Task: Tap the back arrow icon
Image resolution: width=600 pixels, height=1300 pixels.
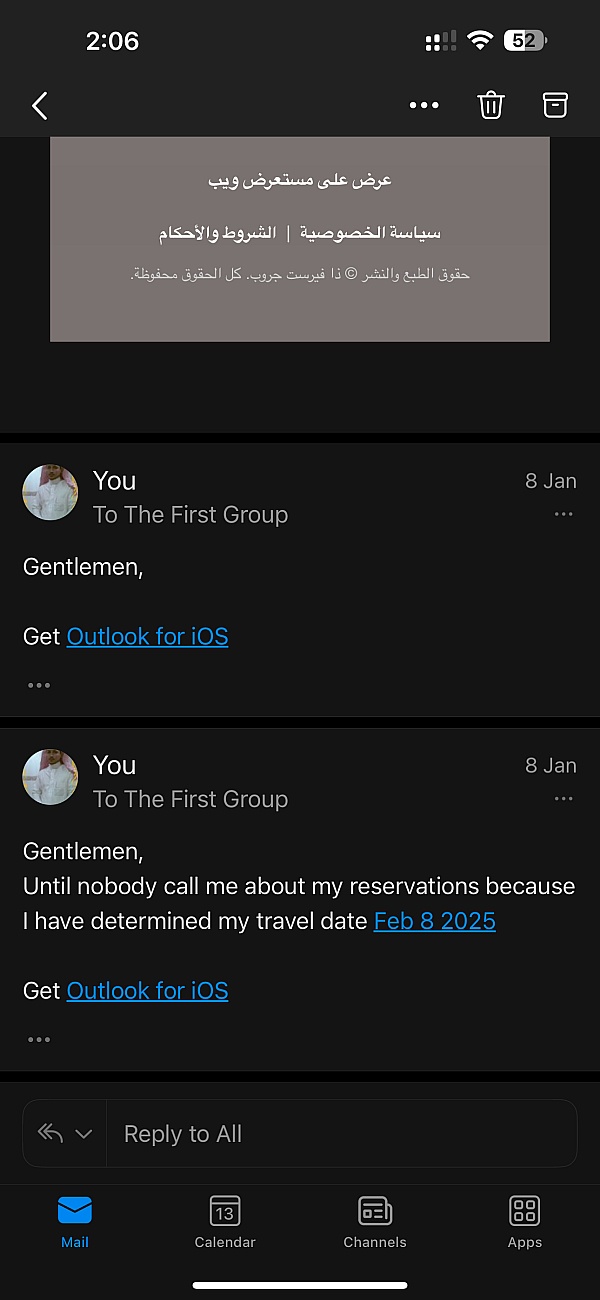Action: click(x=40, y=105)
